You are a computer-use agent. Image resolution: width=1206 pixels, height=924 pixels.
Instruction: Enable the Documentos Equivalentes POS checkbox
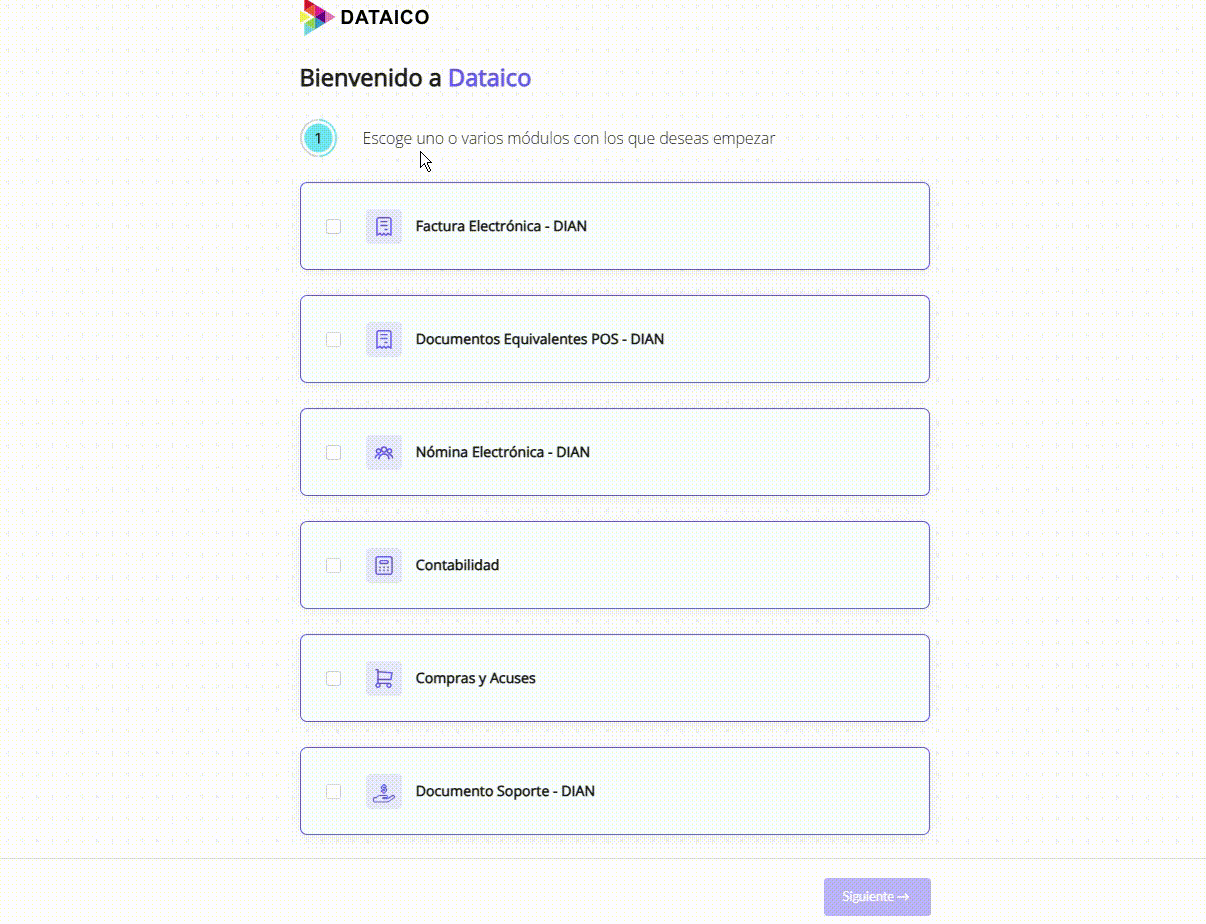[x=333, y=339]
